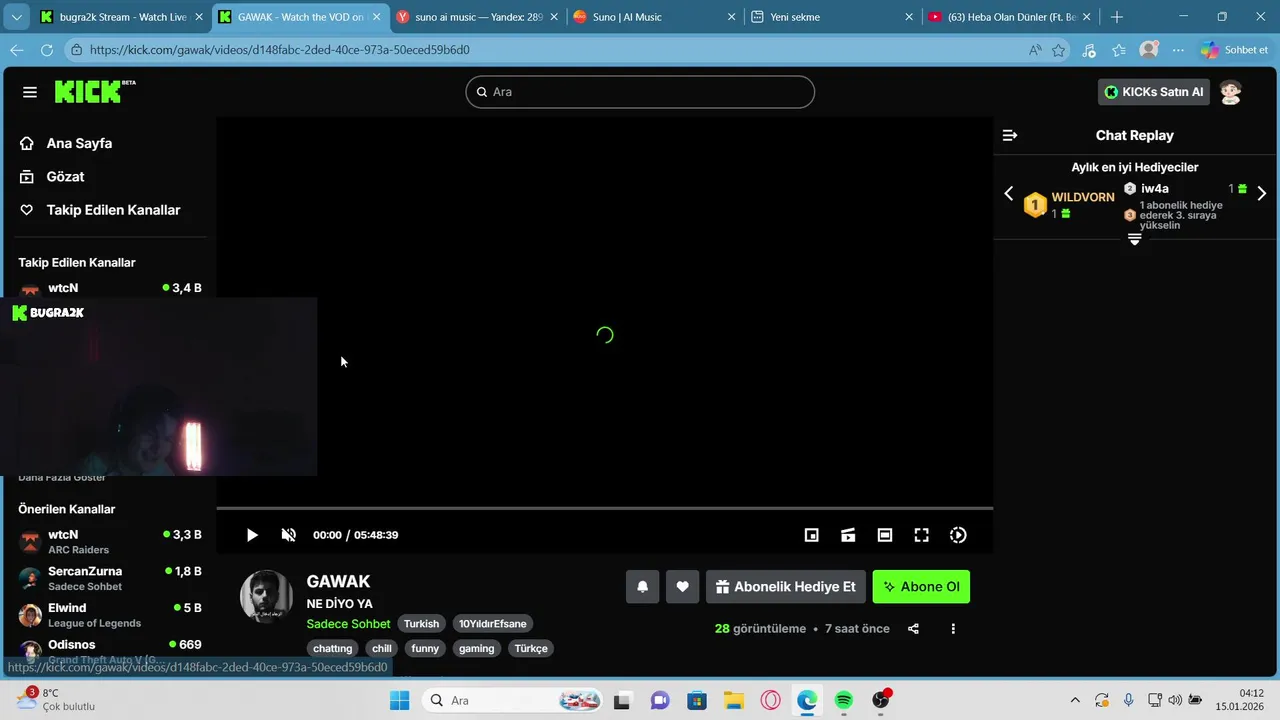
Task: Click Abonelik Hediye Et button
Action: pyautogui.click(x=786, y=587)
